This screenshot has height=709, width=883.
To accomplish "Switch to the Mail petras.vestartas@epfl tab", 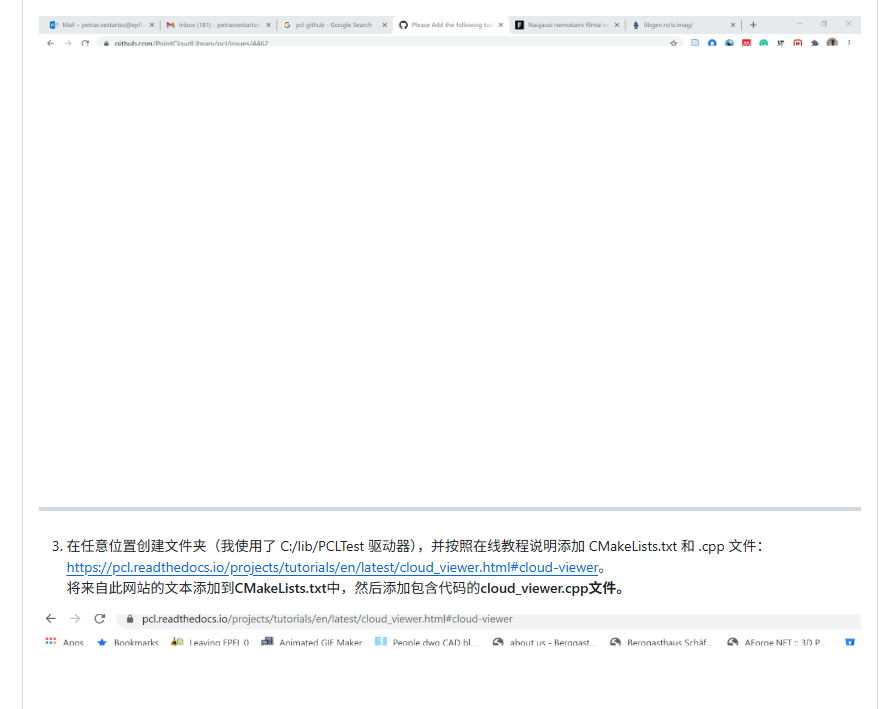I will pos(96,25).
